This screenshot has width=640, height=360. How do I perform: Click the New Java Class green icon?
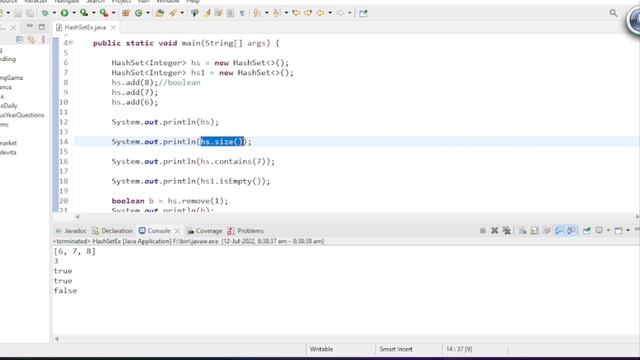(139, 13)
